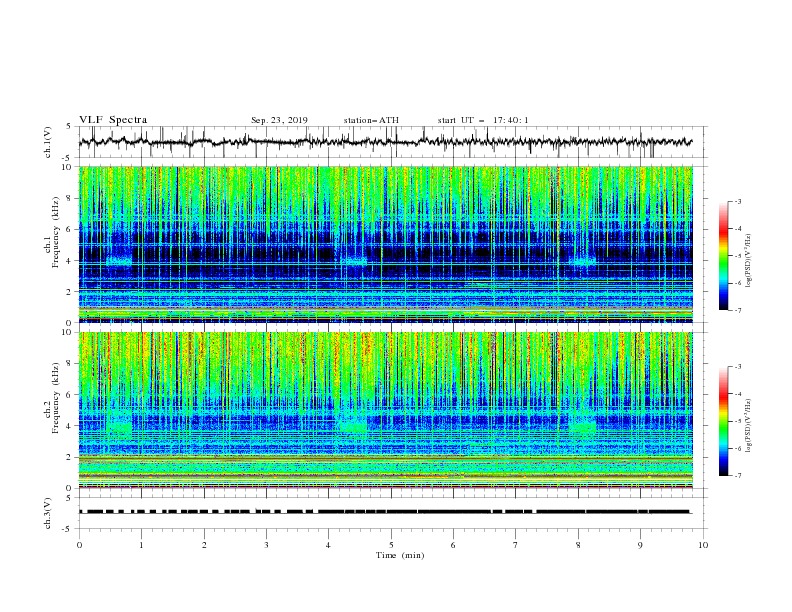
Task: Click the "VLF Spectra" plot title
Action: pyautogui.click(x=113, y=120)
